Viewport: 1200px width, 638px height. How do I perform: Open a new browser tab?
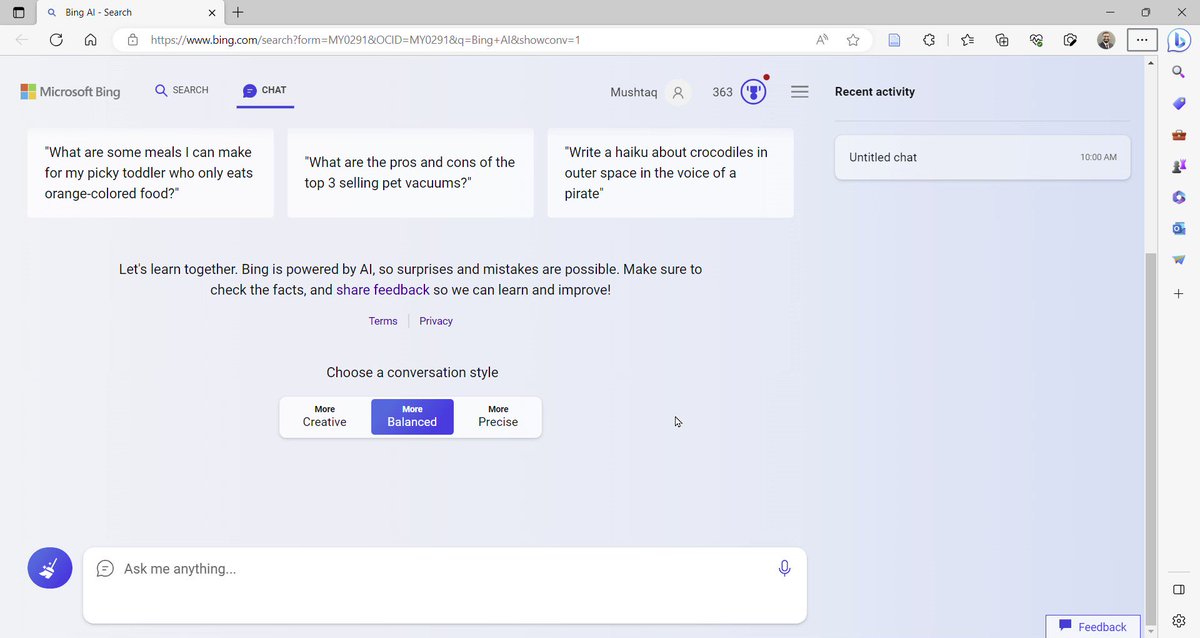[237, 12]
